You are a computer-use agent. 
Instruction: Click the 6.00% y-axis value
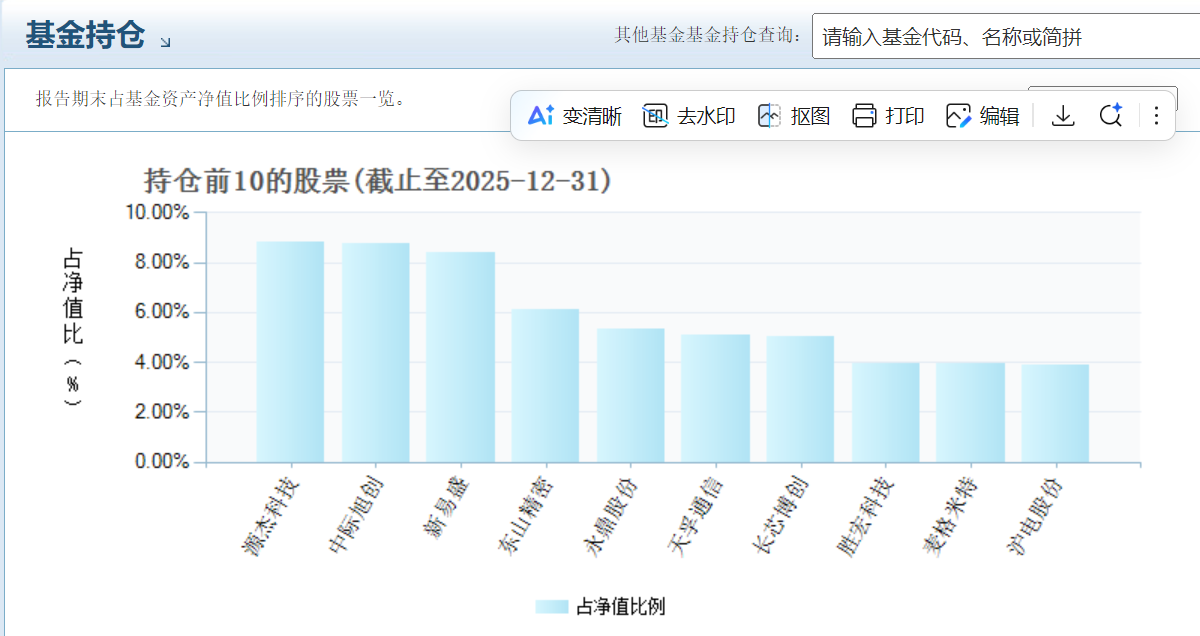(x=162, y=312)
